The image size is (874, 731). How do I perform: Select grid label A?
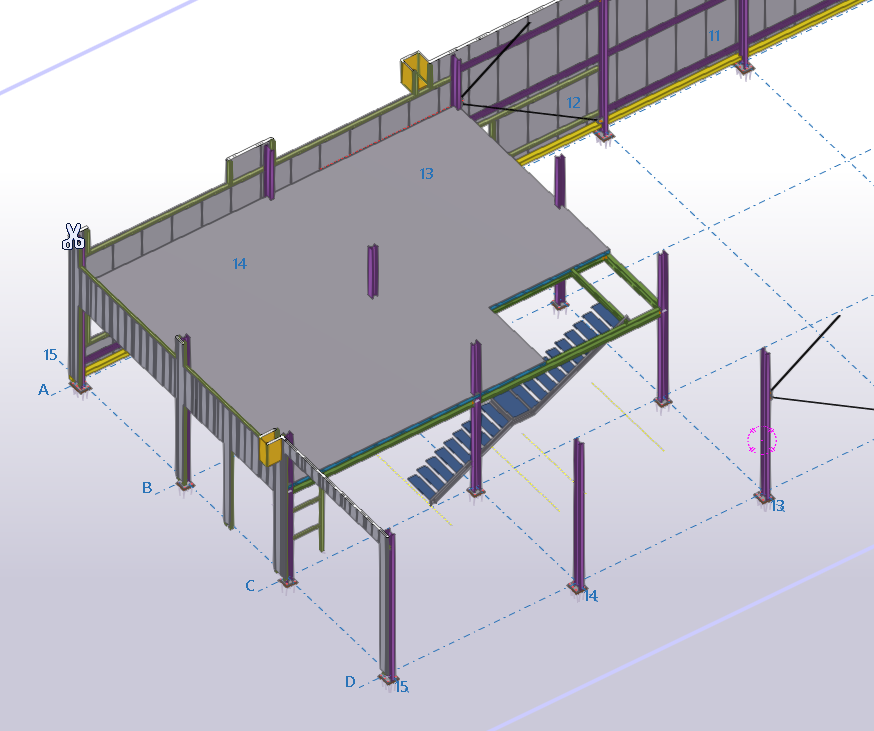(43, 389)
